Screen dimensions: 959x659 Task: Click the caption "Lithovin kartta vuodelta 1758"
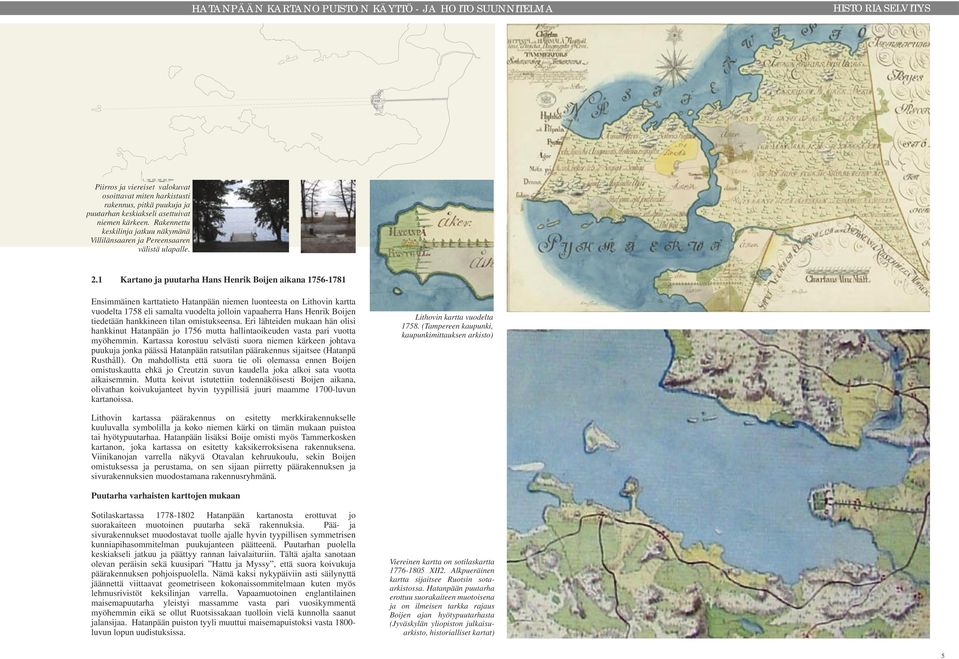pyautogui.click(x=447, y=326)
